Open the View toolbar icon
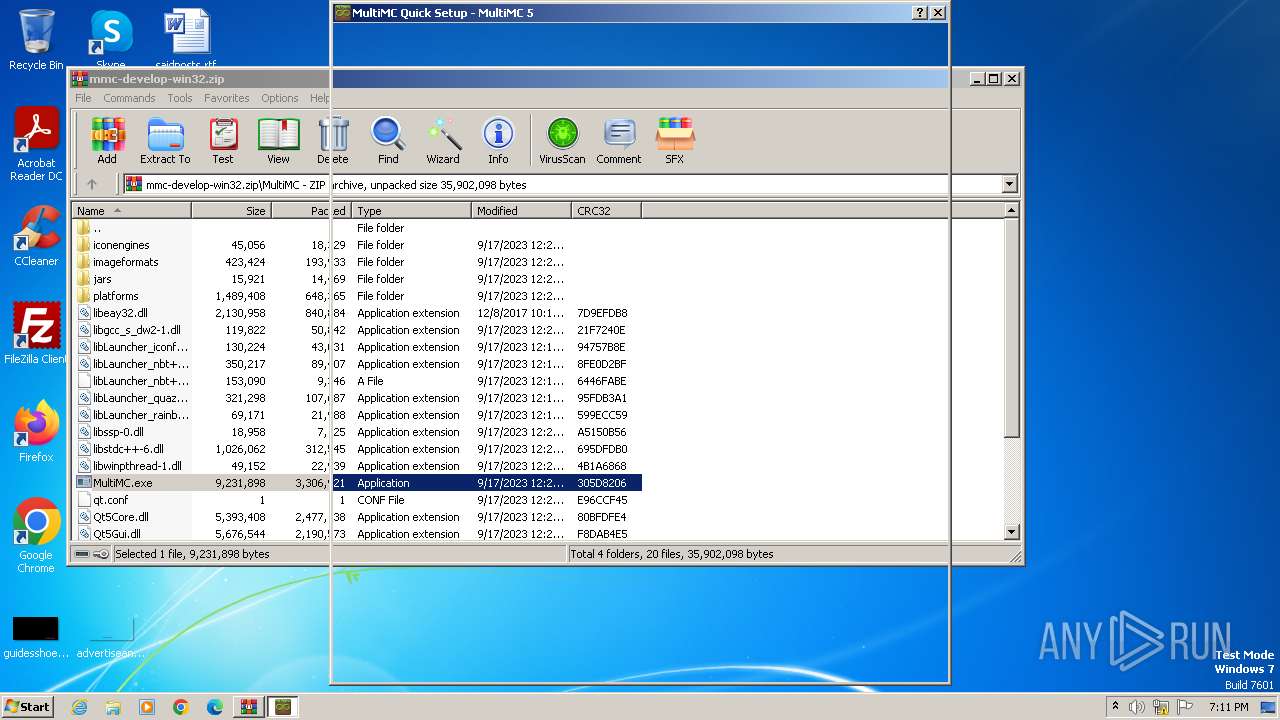1280x720 pixels. click(x=278, y=140)
